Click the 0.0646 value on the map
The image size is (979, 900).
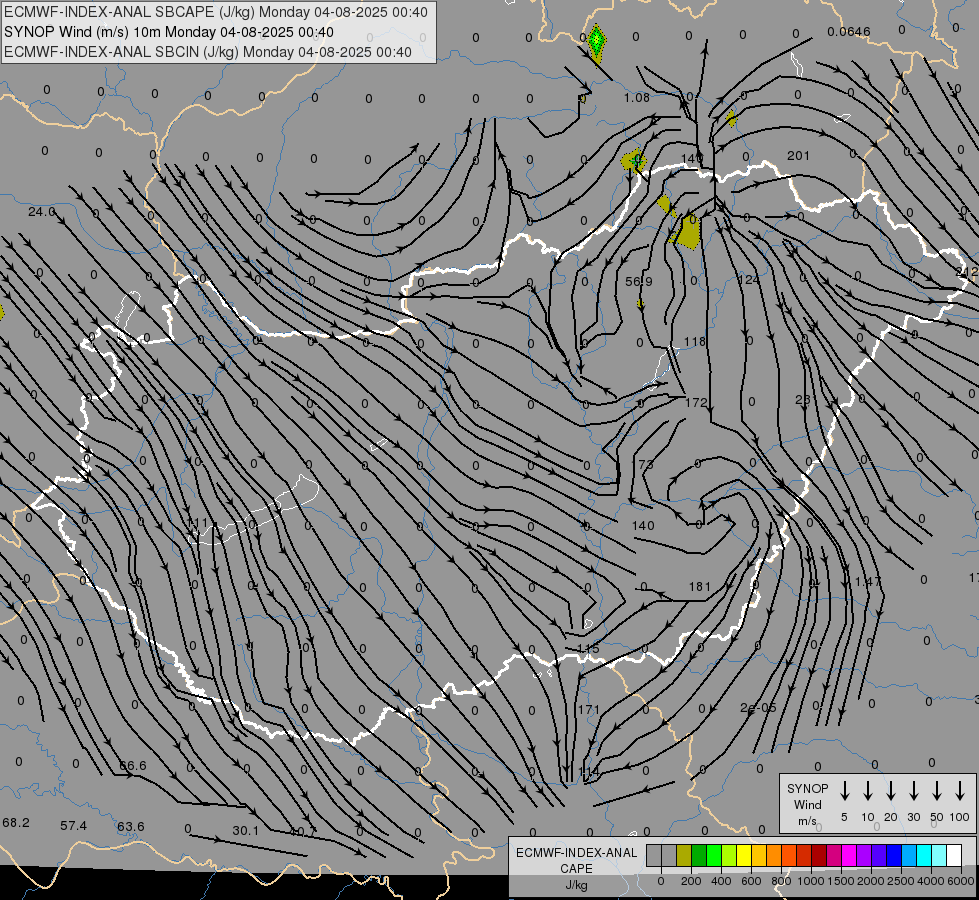[849, 32]
